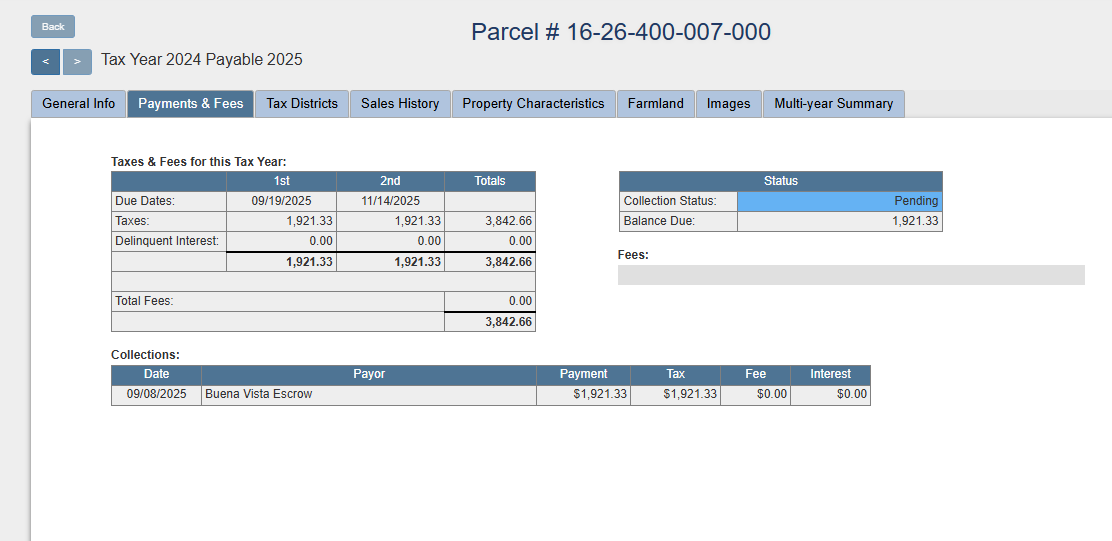
Task: Open the Farmland tab
Action: coord(655,104)
